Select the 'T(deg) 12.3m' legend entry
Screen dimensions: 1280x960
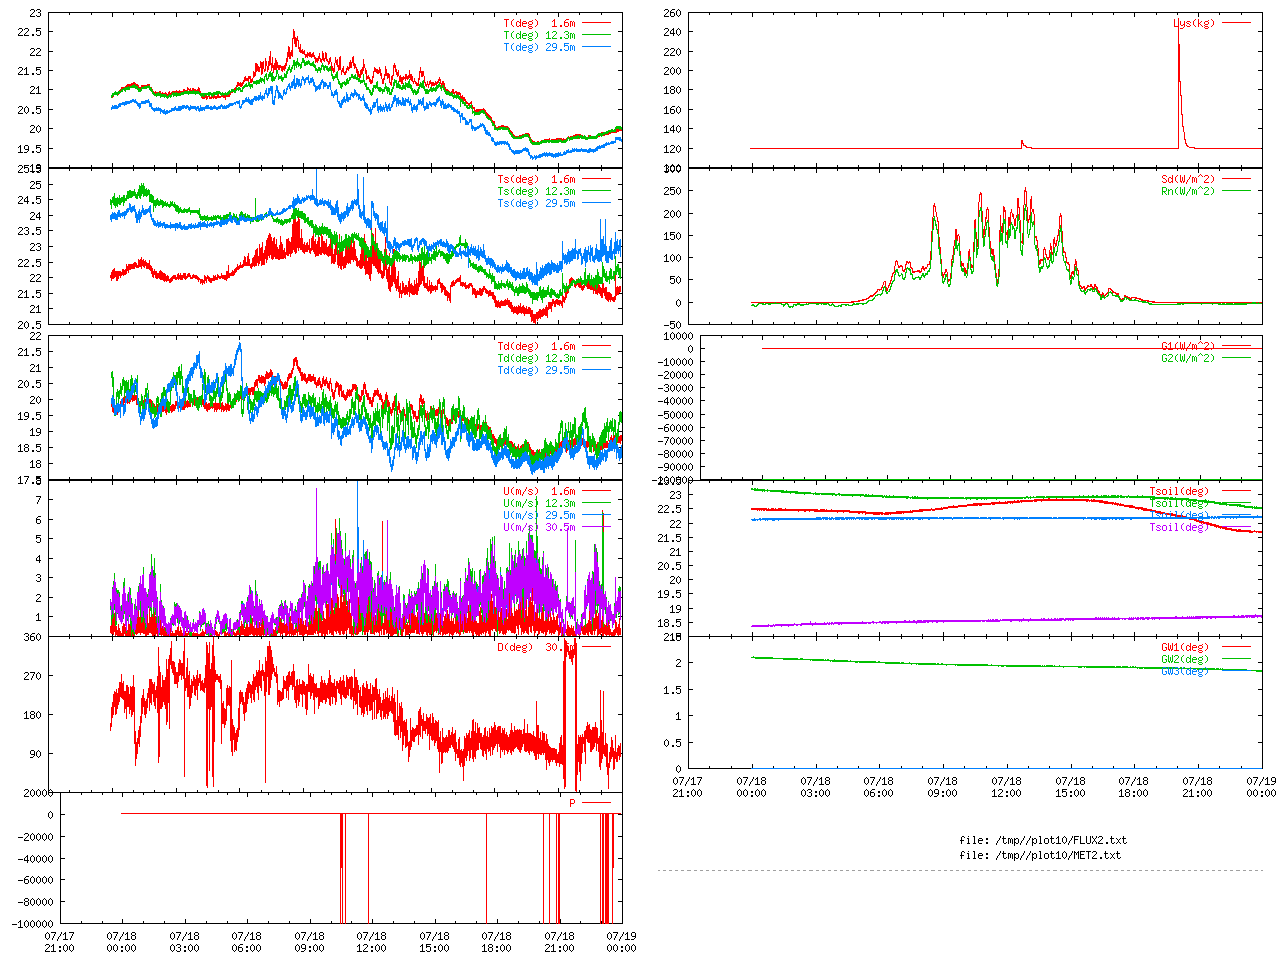tap(540, 35)
